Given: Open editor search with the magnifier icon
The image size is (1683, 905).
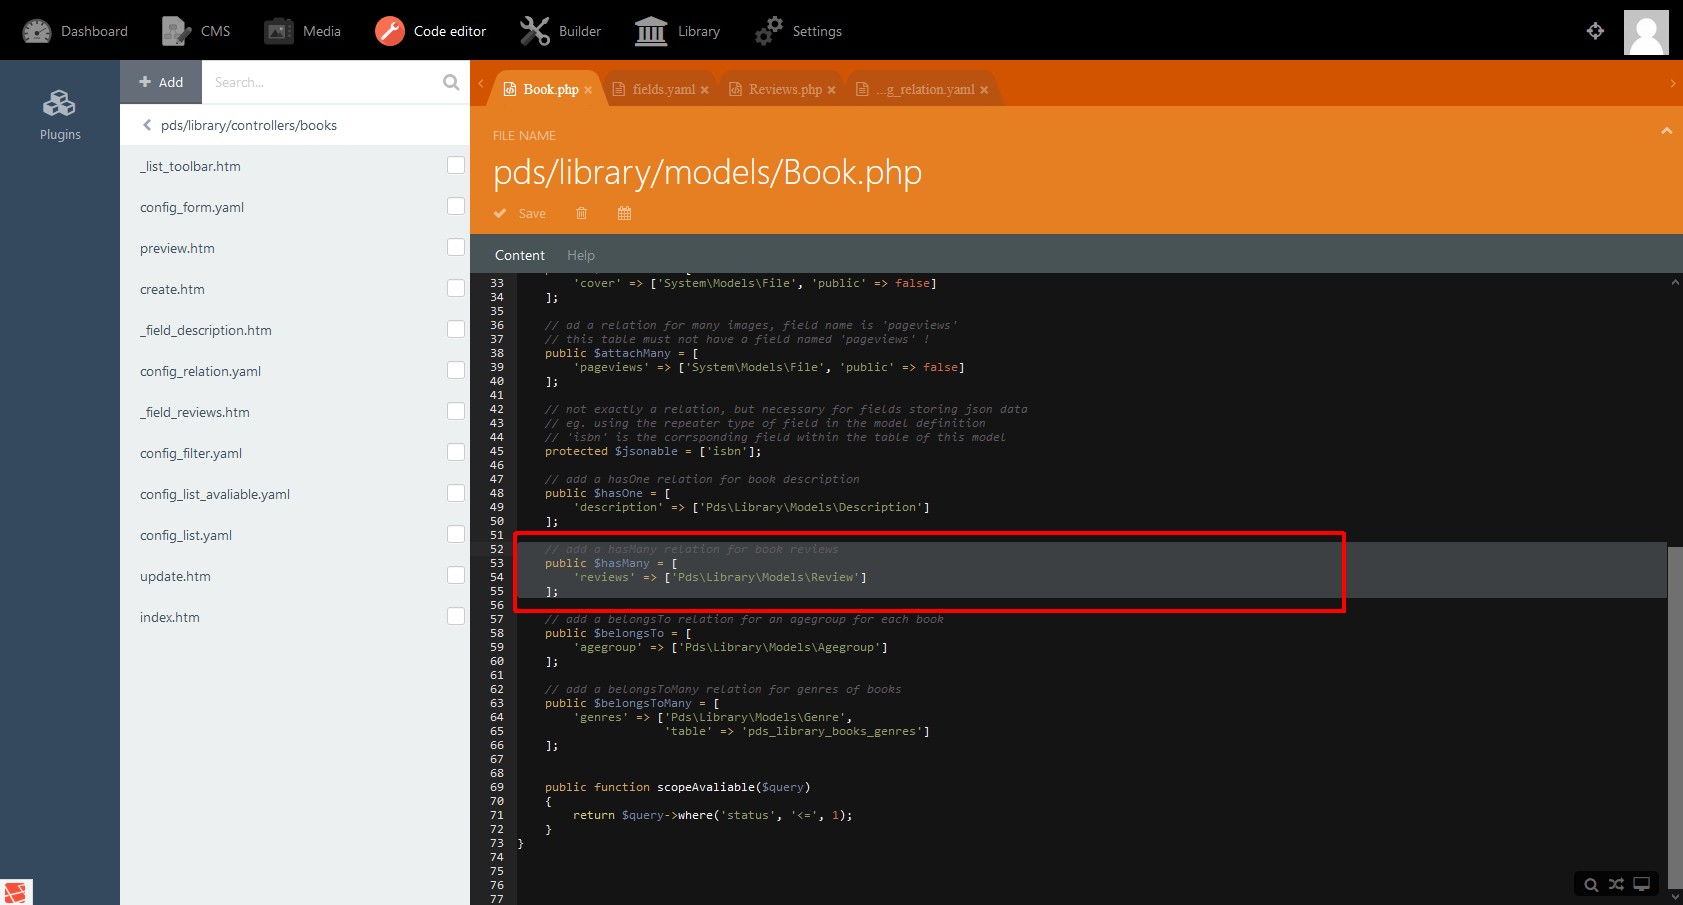Looking at the screenshot, I should tap(1590, 884).
